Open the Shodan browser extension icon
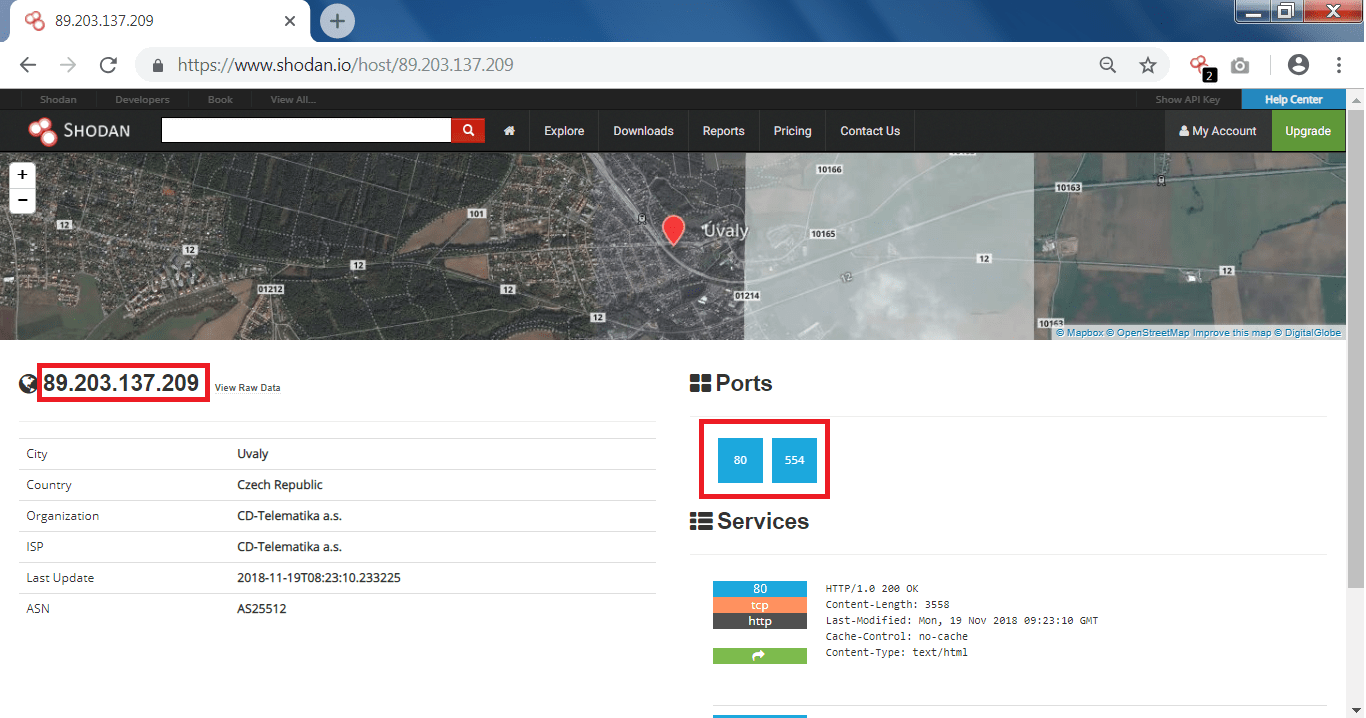This screenshot has height=718, width=1366. 1200,66
